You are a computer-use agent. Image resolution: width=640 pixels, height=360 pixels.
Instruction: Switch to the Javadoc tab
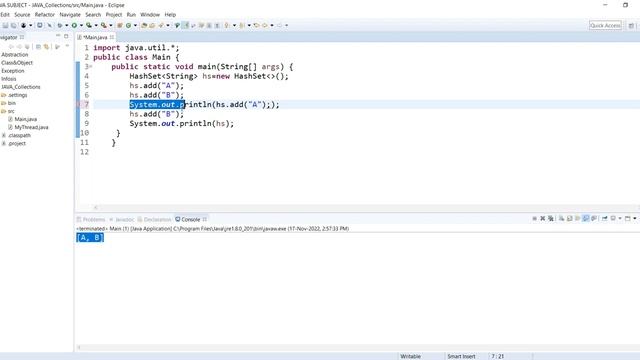[122, 220]
